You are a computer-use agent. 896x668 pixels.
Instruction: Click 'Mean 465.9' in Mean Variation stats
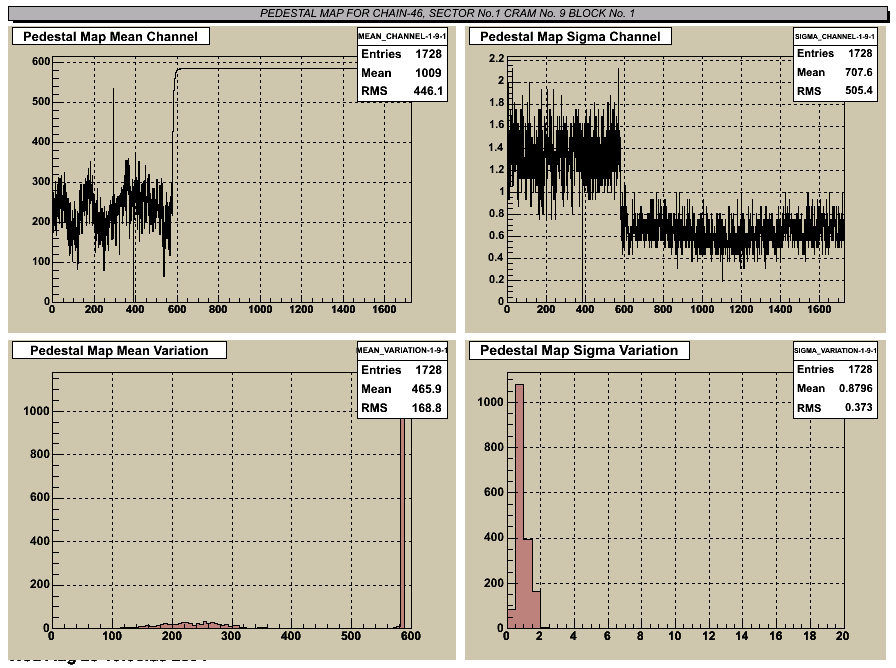pos(402,389)
